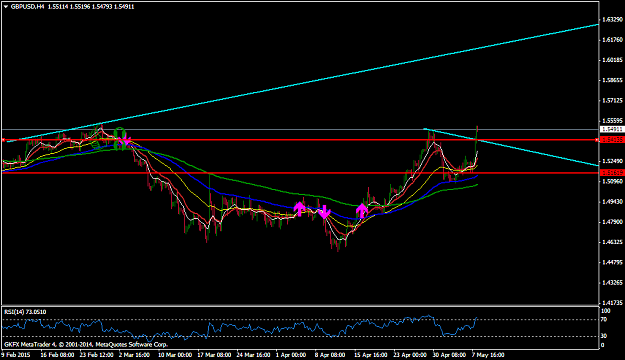Click the 1.50960 price axis label
This screenshot has height=360, width=625.
click(x=612, y=181)
